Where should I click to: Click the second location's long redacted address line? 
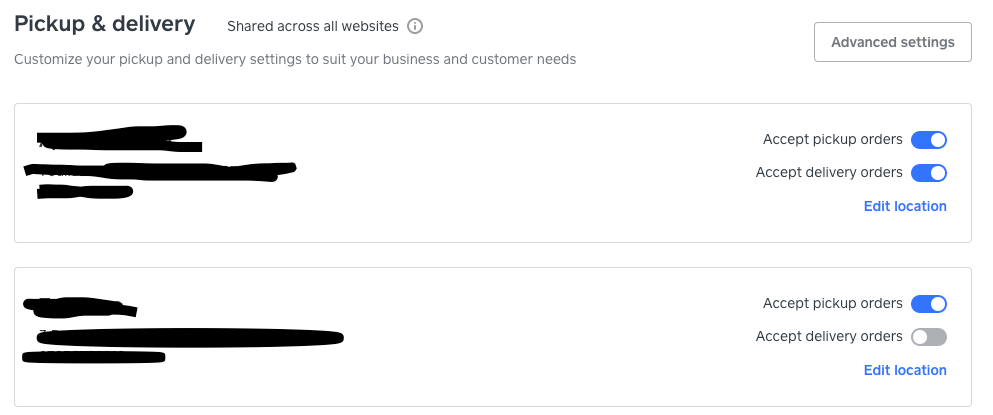pos(185,337)
